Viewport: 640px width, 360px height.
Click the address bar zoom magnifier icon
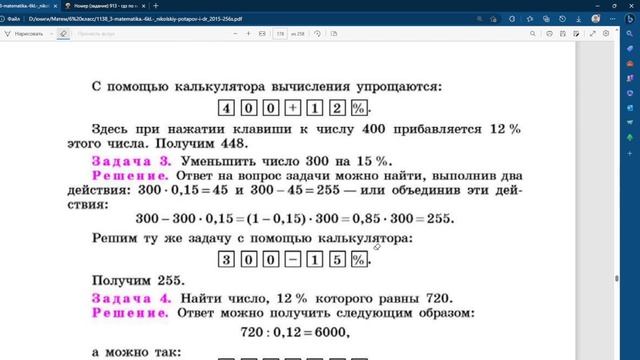(x=480, y=19)
